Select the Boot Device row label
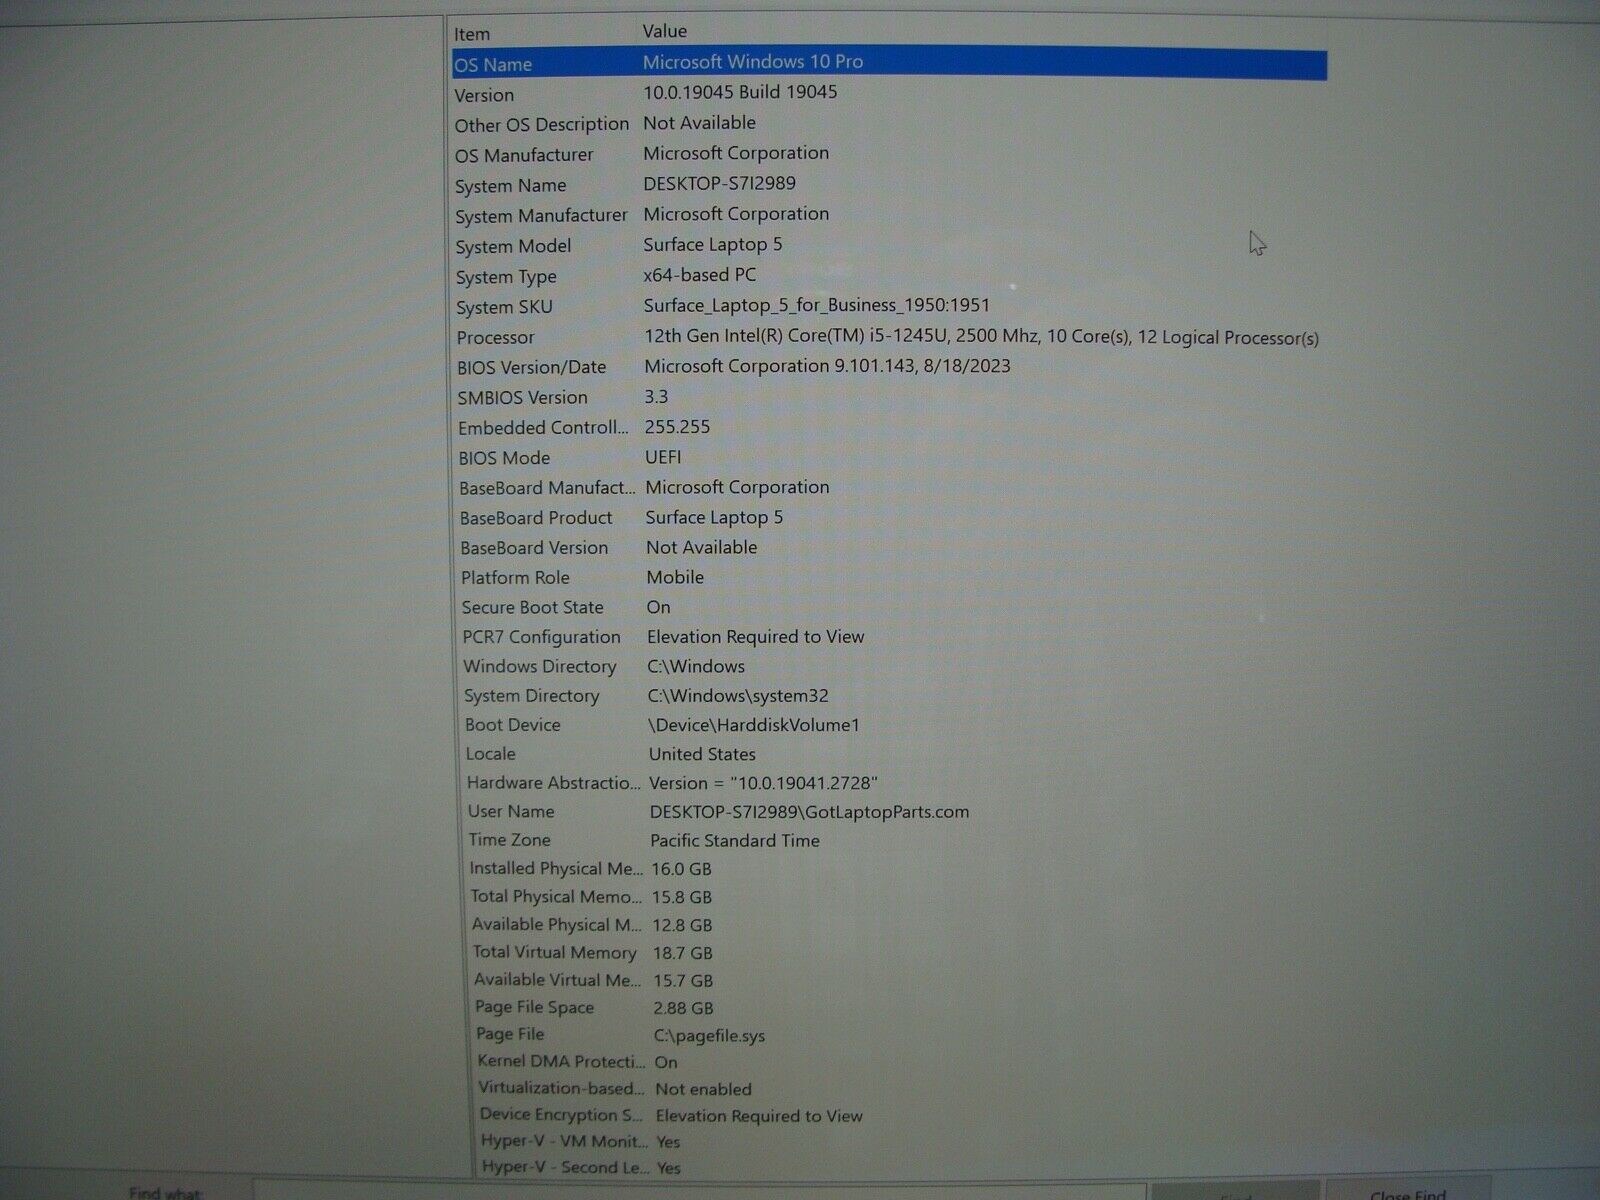This screenshot has height=1200, width=1600. point(513,726)
